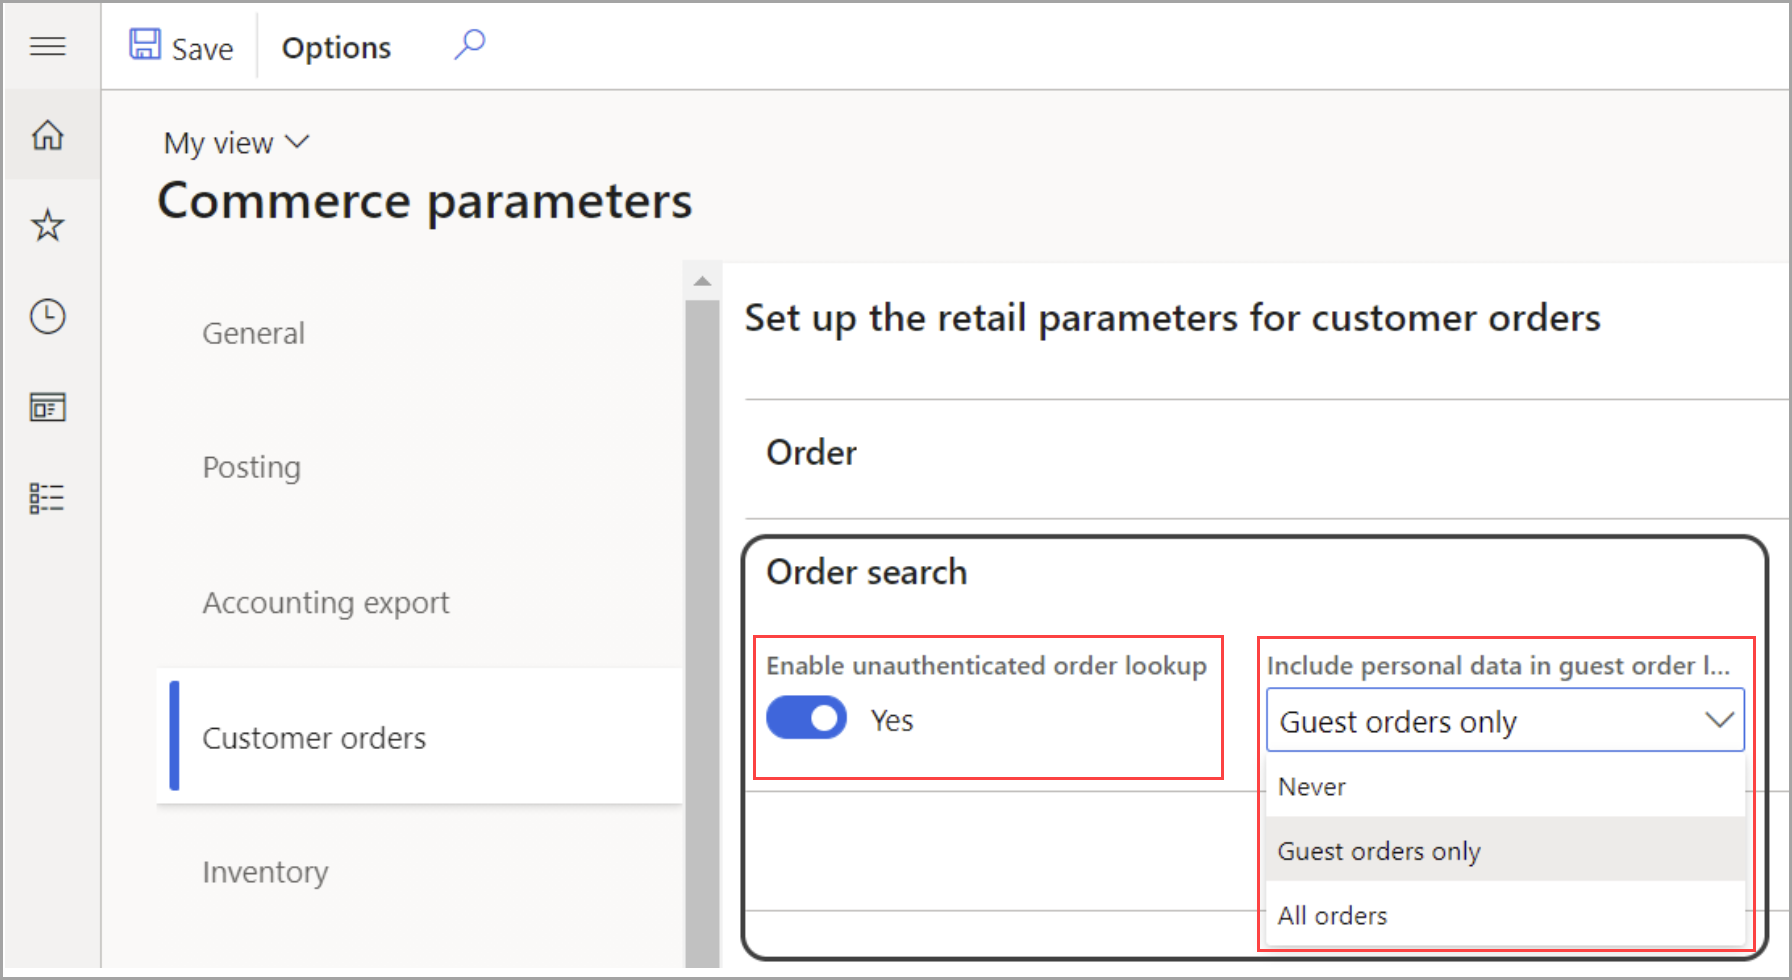Open the Favorites star icon
This screenshot has width=1792, height=980.
point(48,225)
